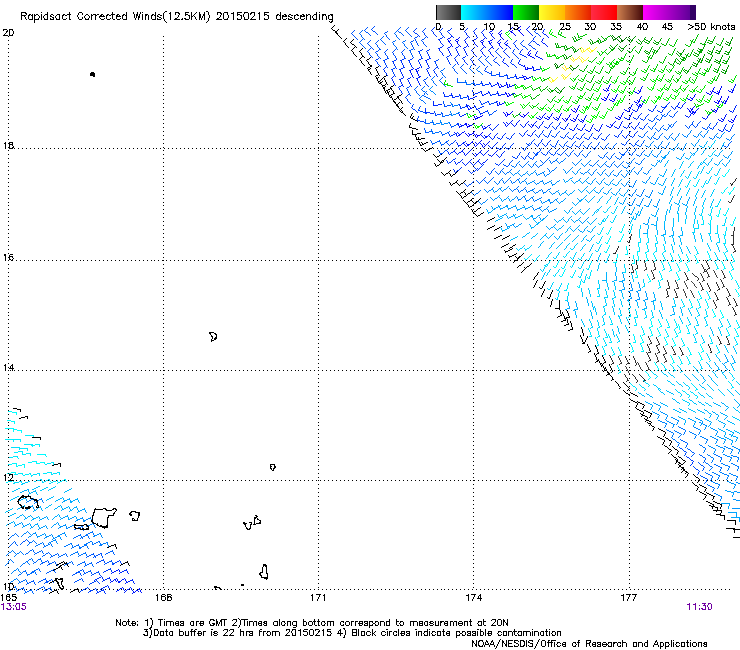Click the 'Data buffer is 22 hrs' note
740x650 pixels.
tap(199, 633)
